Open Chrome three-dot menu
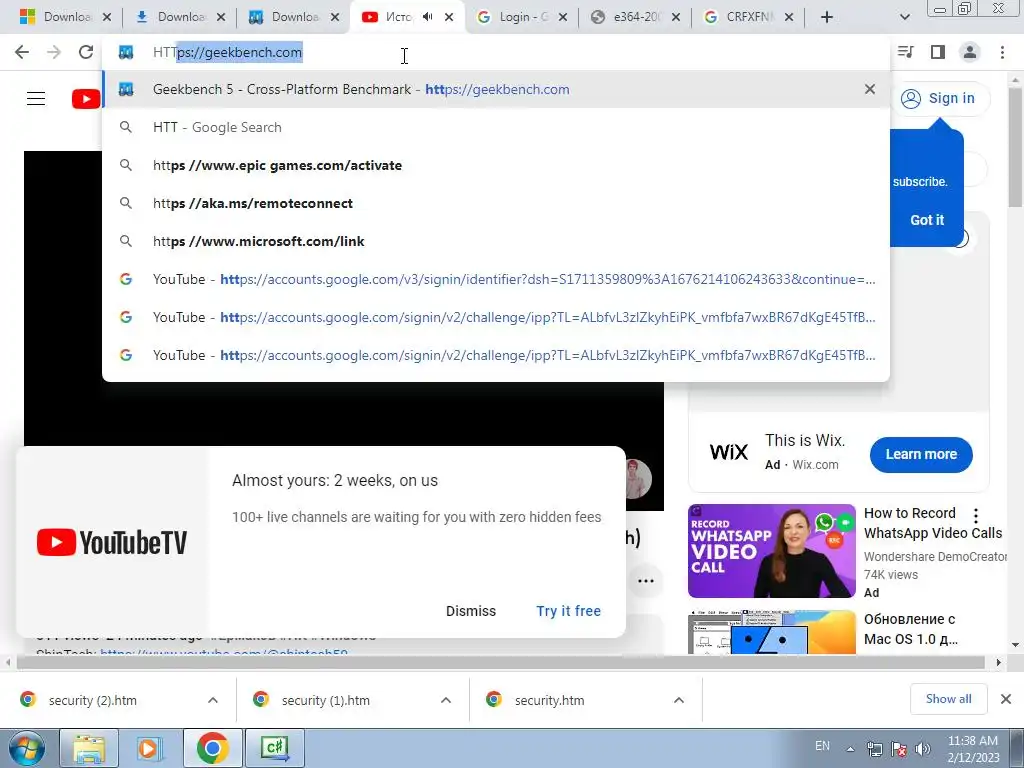1024x768 pixels. coord(1002,52)
